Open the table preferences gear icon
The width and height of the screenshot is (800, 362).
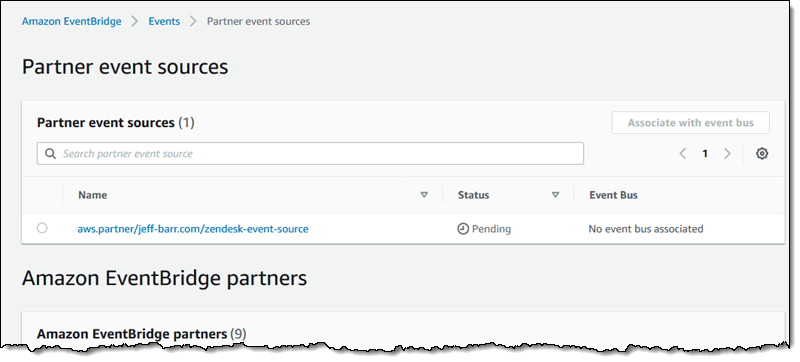pyautogui.click(x=762, y=153)
